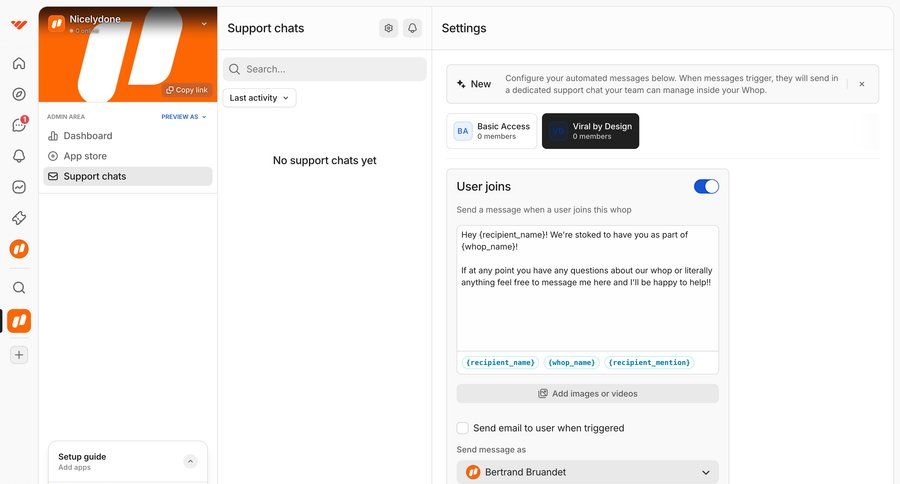Open the Home icon in left rail
Image resolution: width=900 pixels, height=484 pixels.
click(19, 64)
